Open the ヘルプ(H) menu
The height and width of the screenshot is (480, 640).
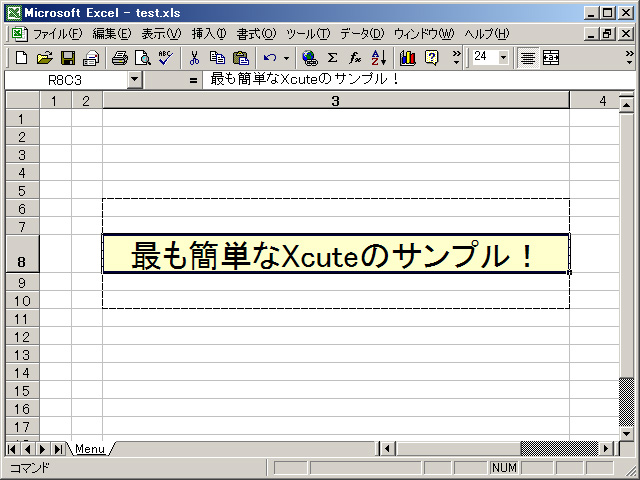point(487,34)
